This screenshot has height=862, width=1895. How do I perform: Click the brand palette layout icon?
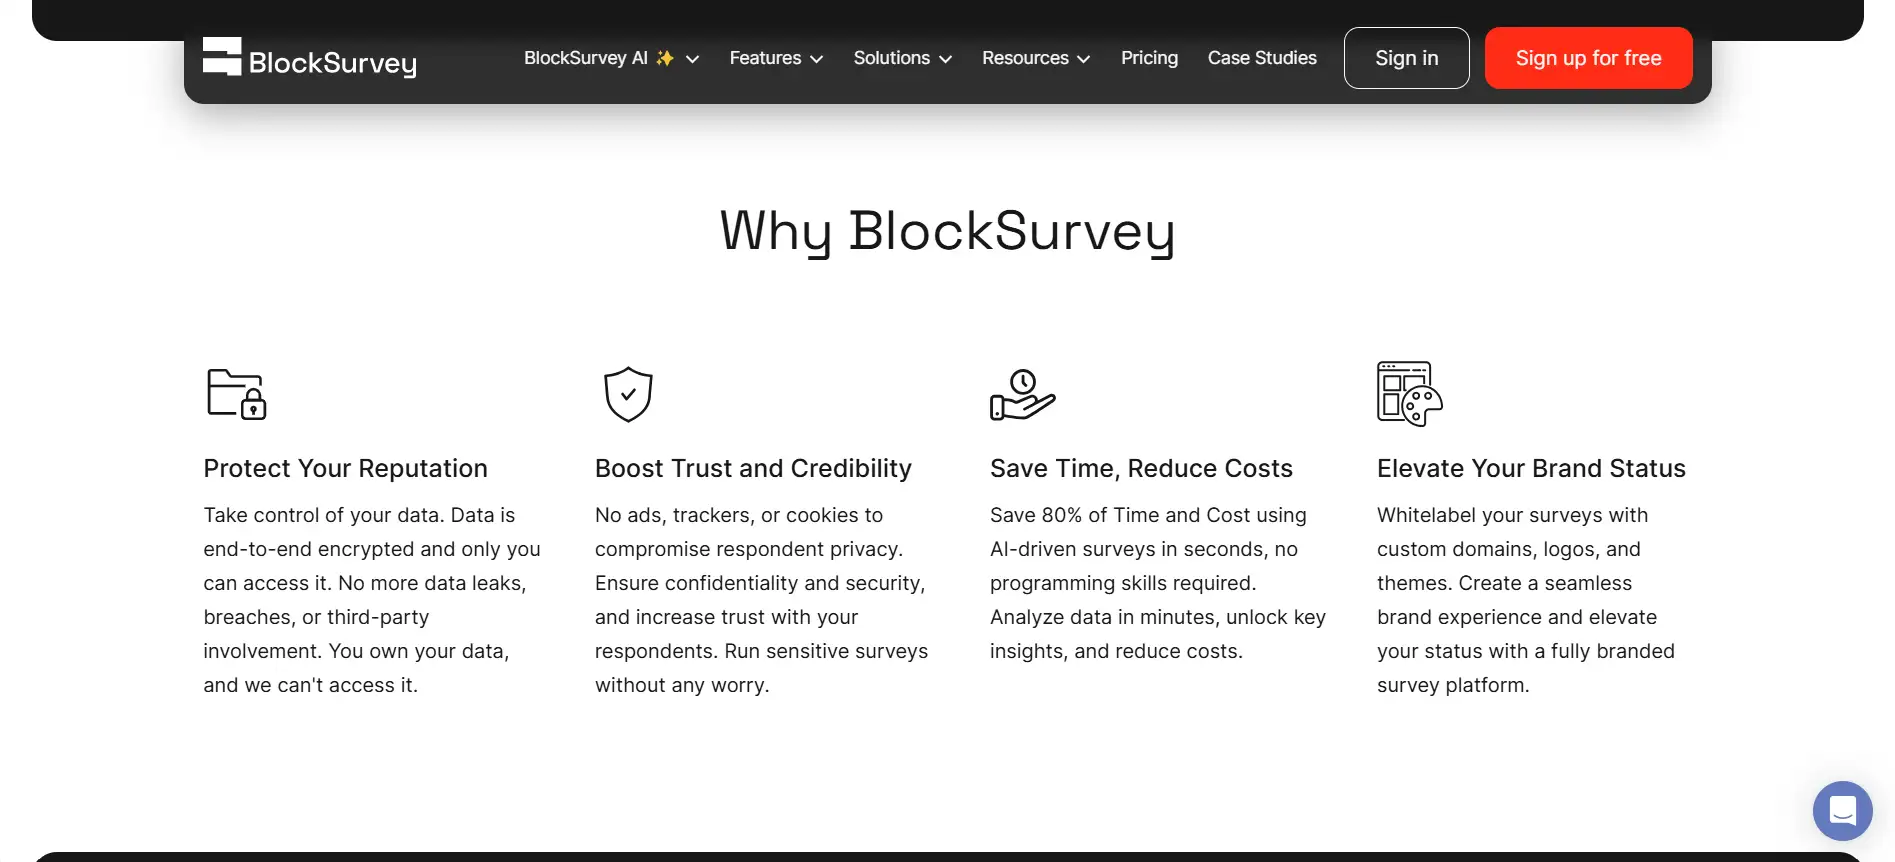pos(1409,394)
